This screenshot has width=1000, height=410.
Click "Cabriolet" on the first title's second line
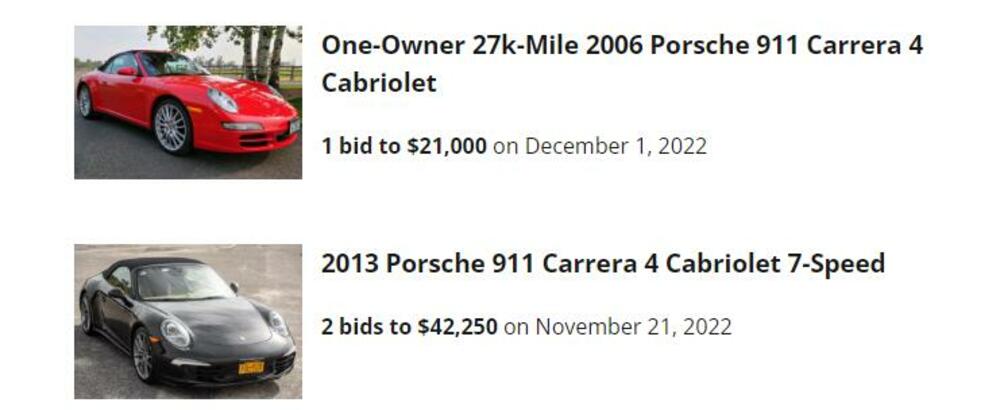tap(378, 83)
